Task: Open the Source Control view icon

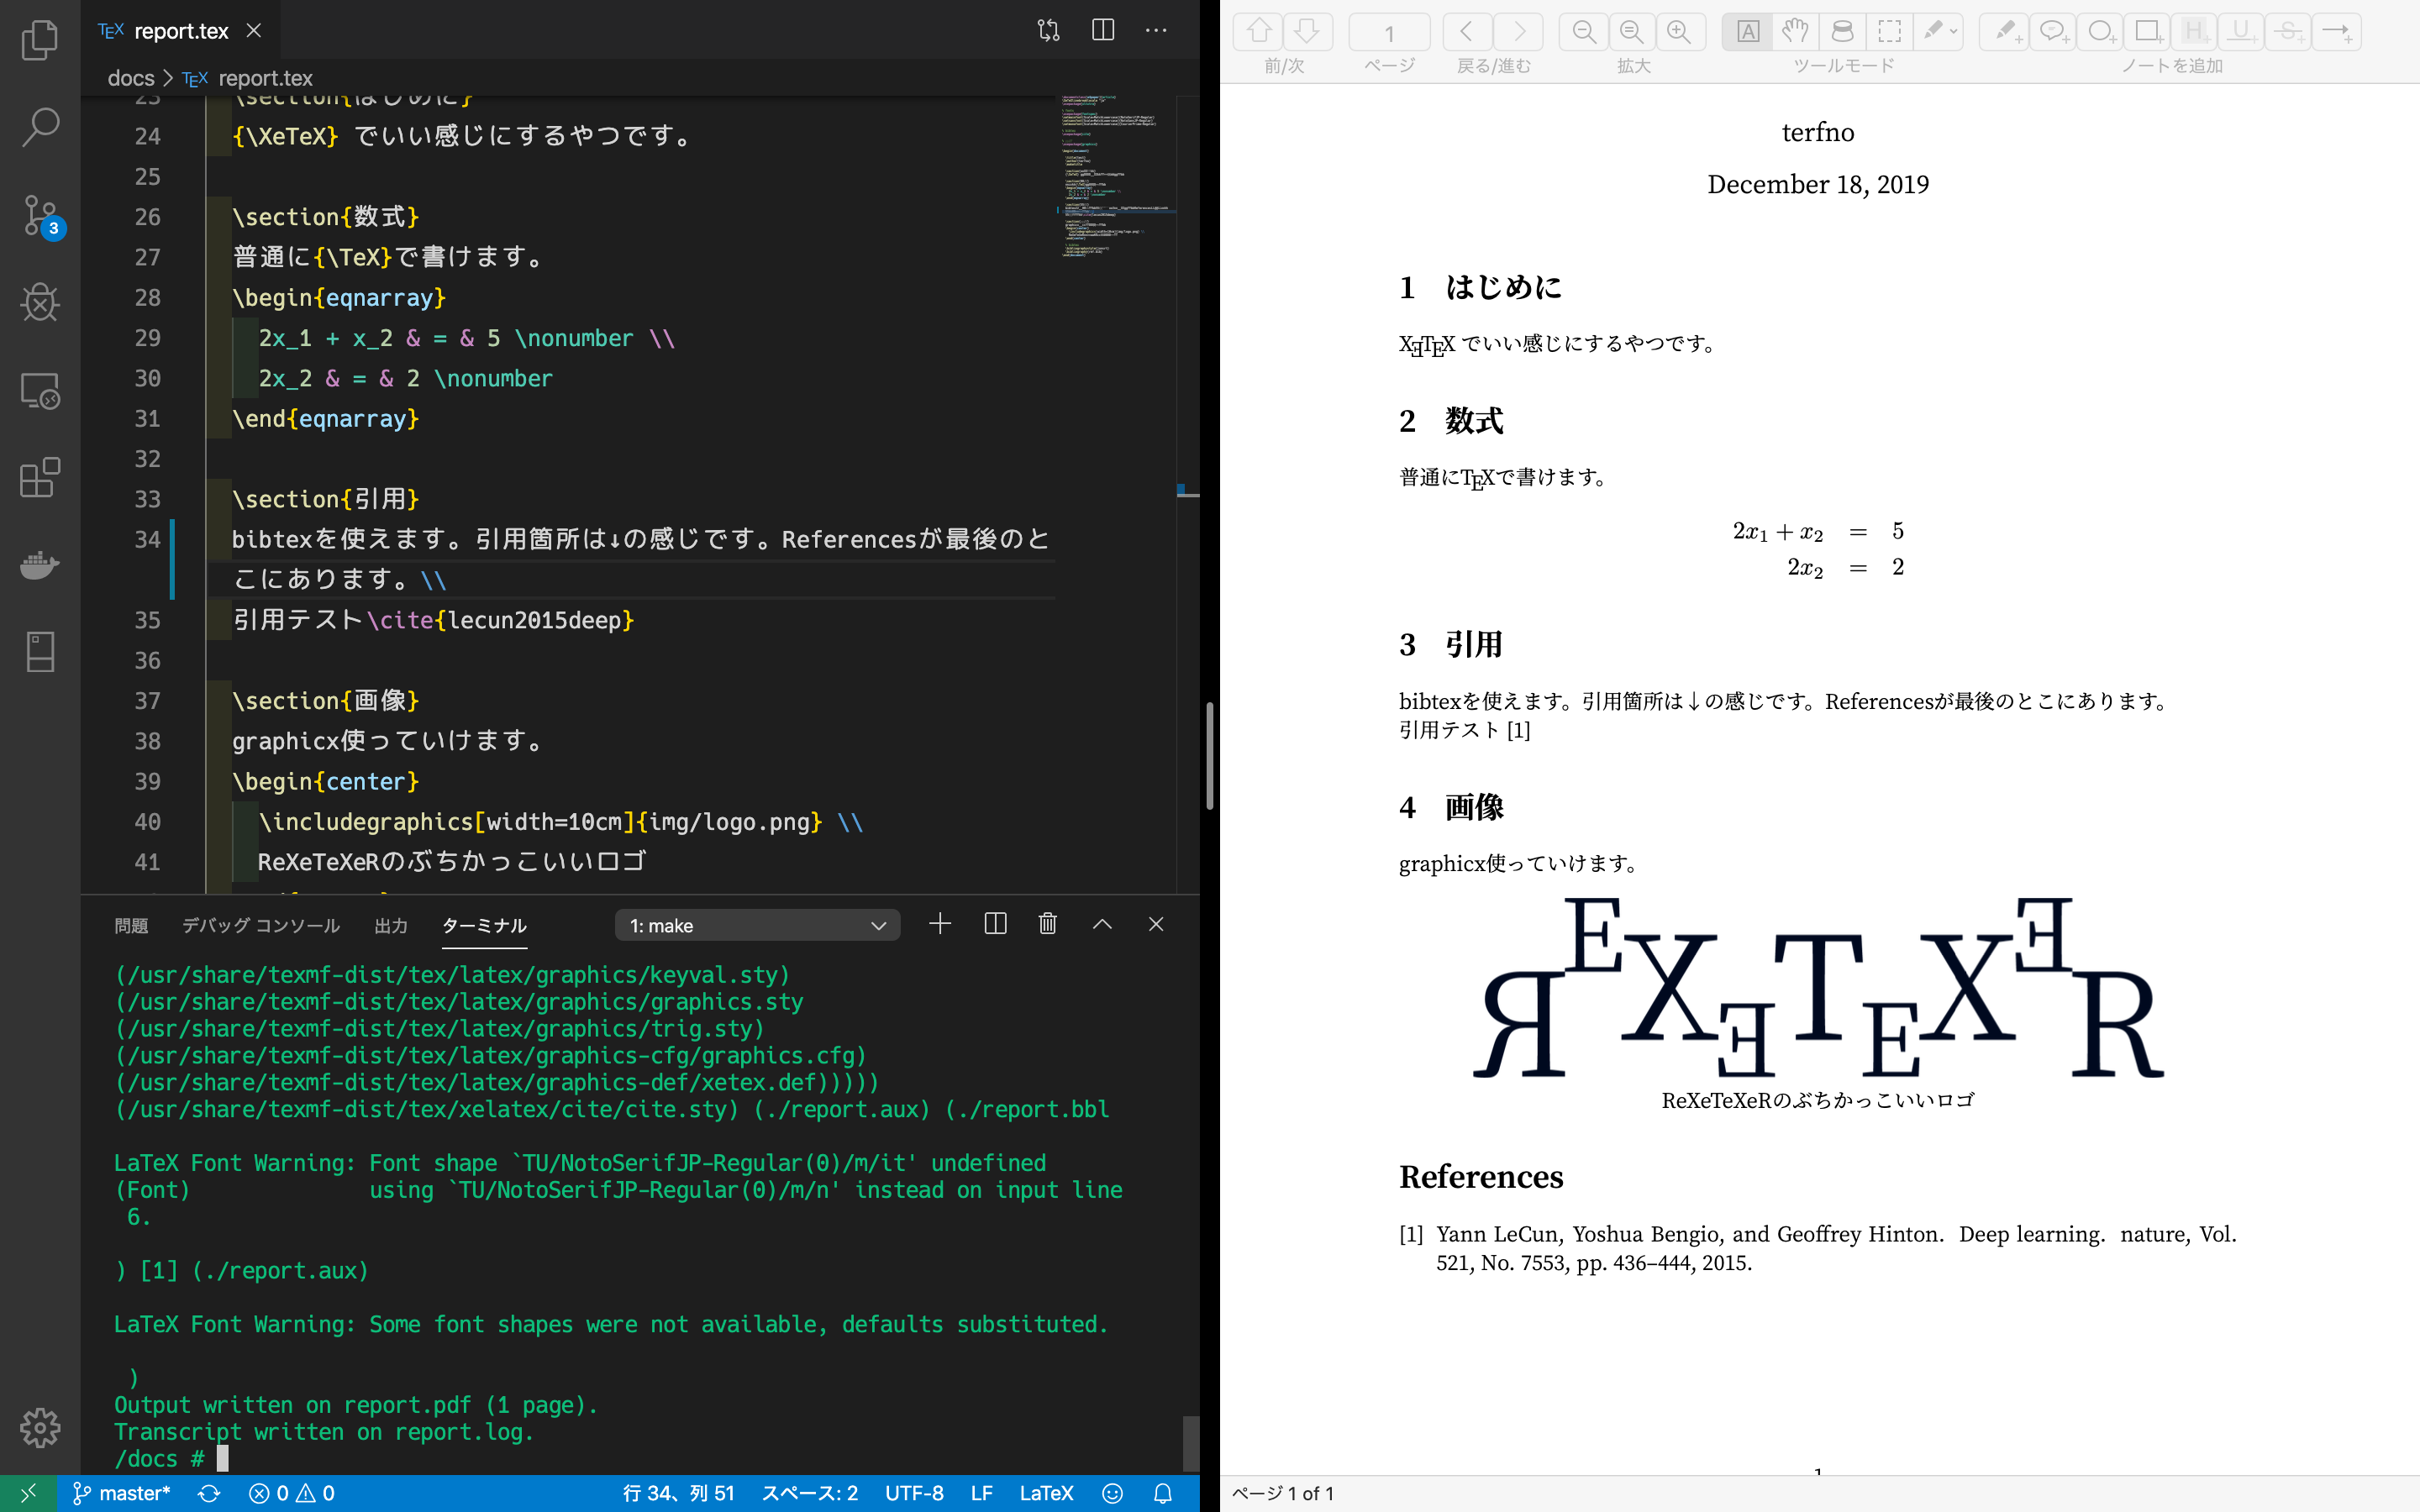Action: (40, 215)
